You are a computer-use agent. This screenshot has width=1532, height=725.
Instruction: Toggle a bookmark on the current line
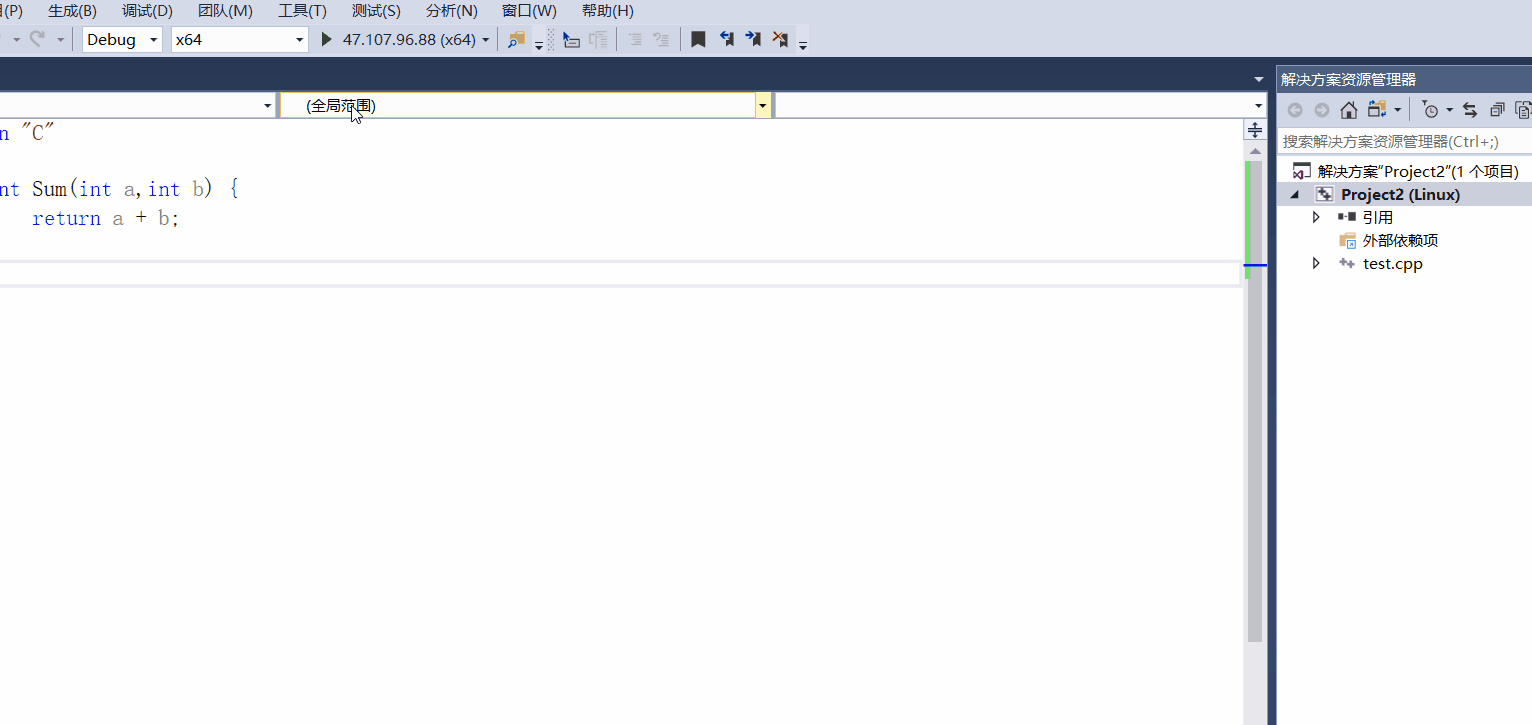click(x=698, y=40)
